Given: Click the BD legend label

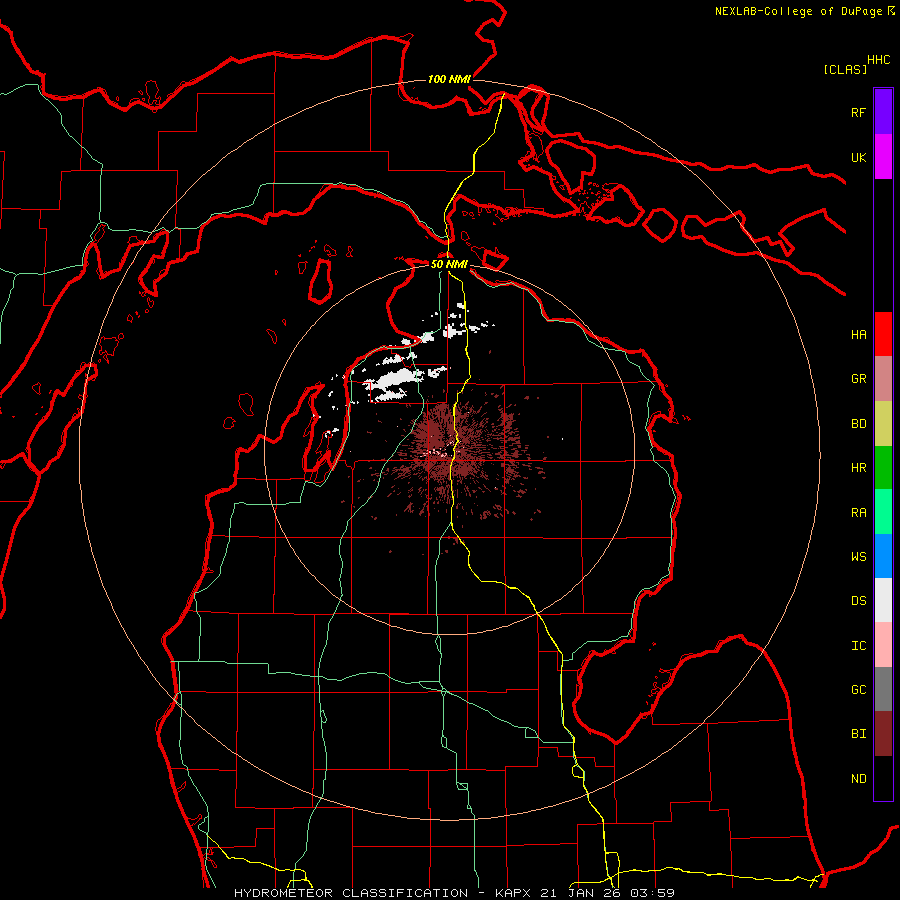Looking at the screenshot, I should pyautogui.click(x=858, y=424).
